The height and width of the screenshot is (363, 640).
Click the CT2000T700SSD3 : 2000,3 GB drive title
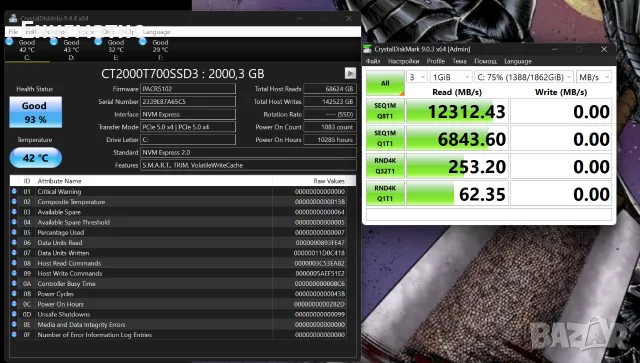pyautogui.click(x=182, y=73)
